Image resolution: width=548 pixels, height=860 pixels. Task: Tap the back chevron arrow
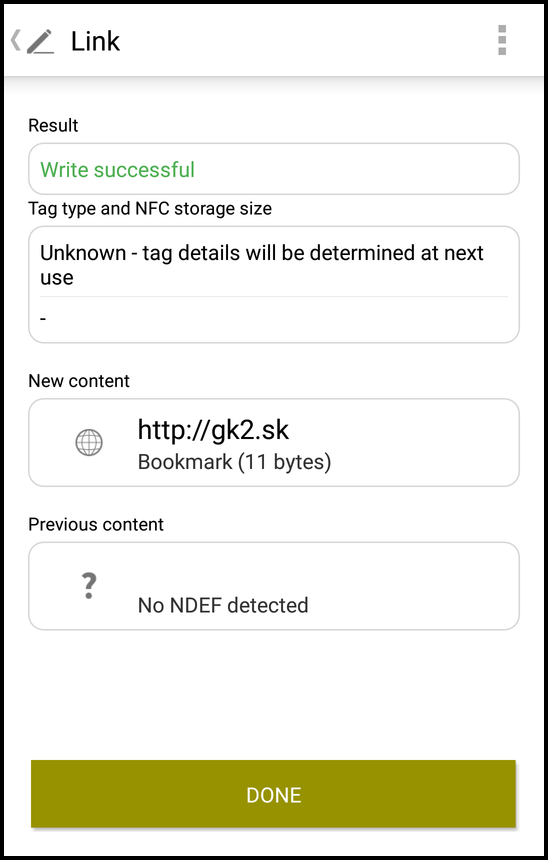[16, 40]
